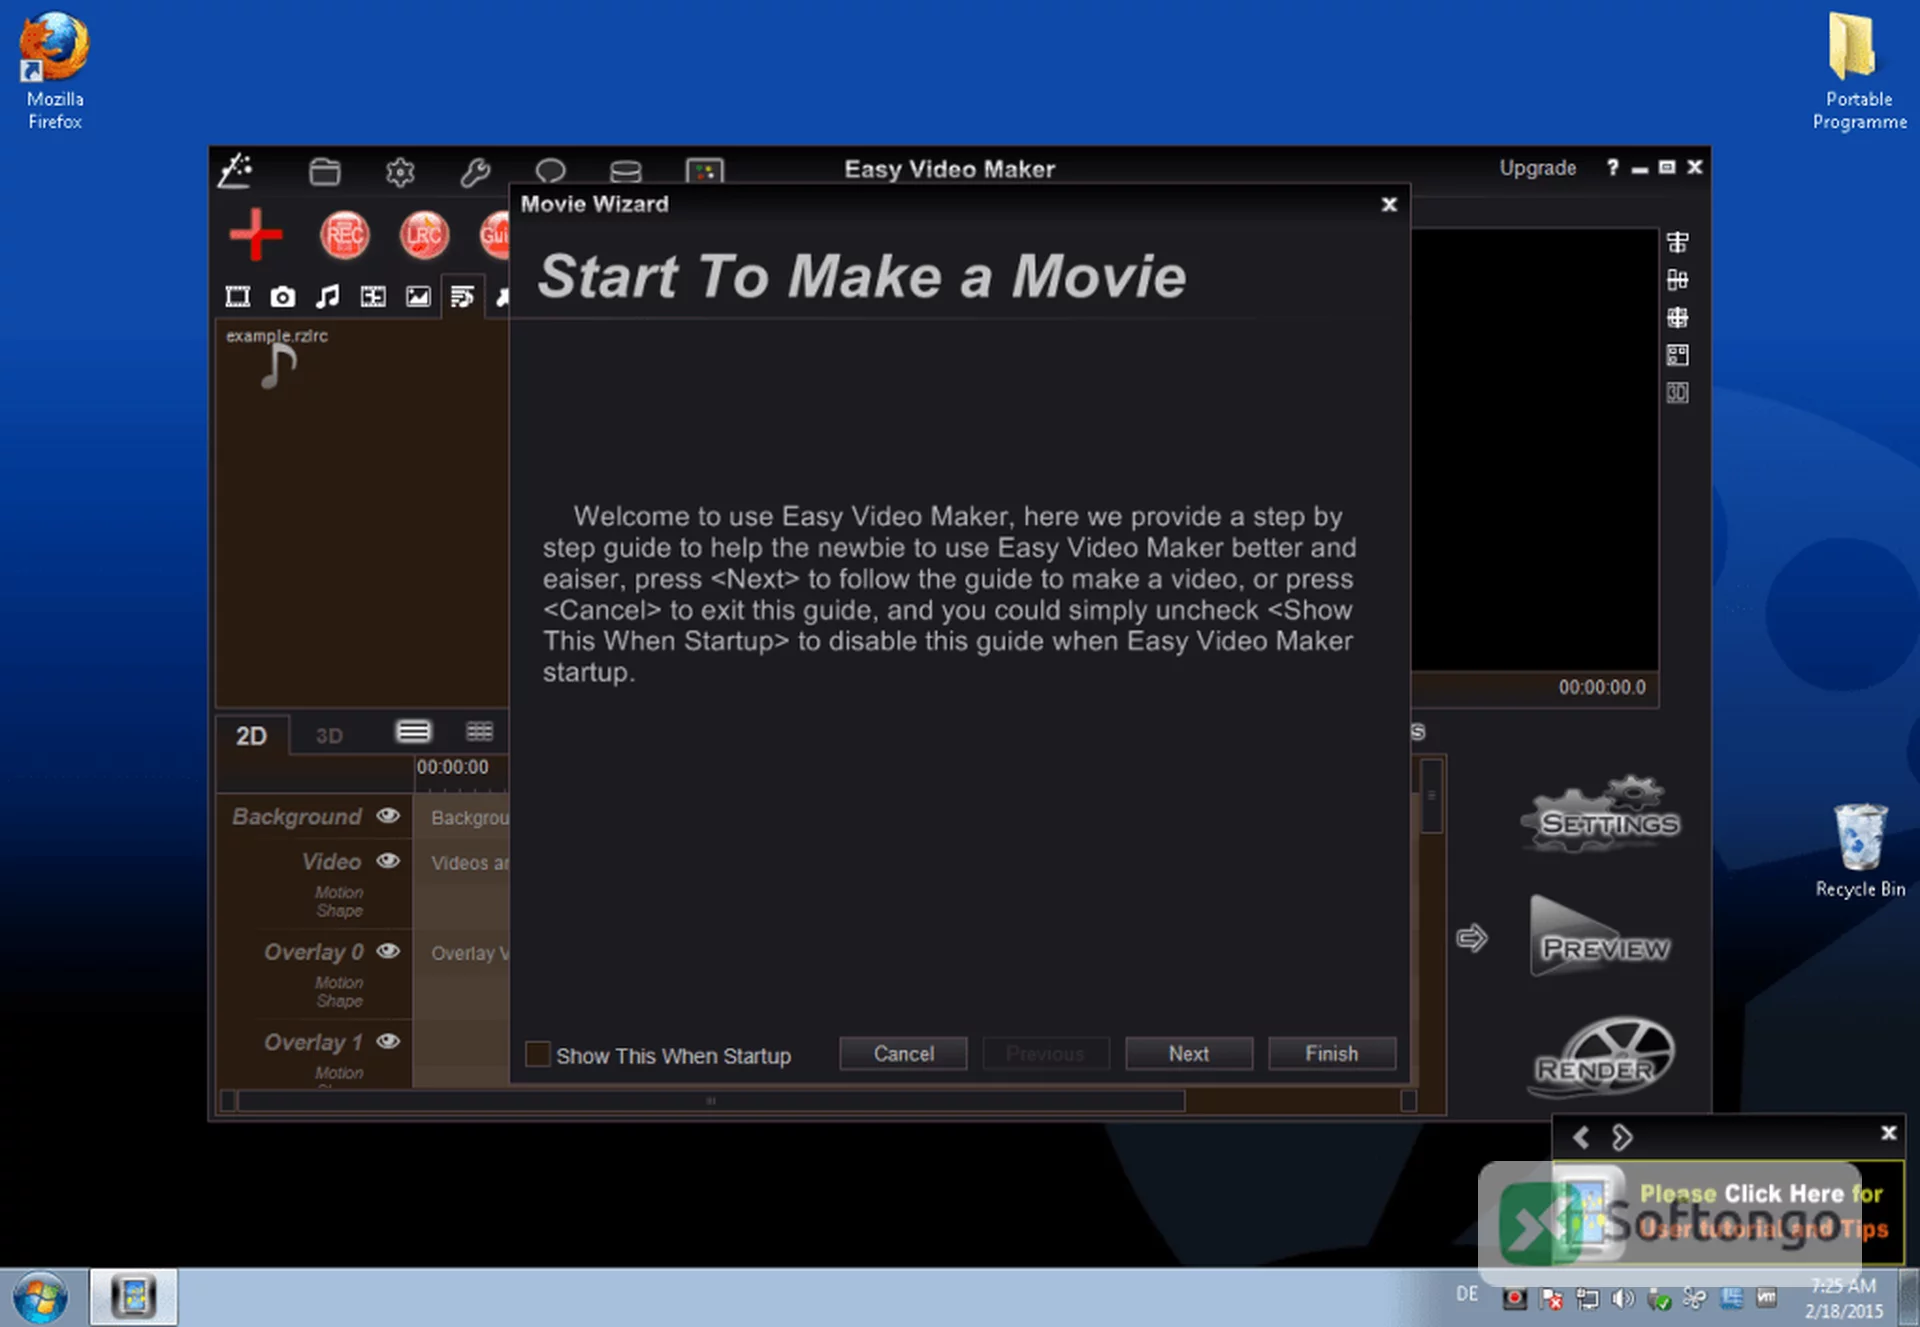The image size is (1920, 1327).
Task: Click the wrench tools icon
Action: pos(475,172)
